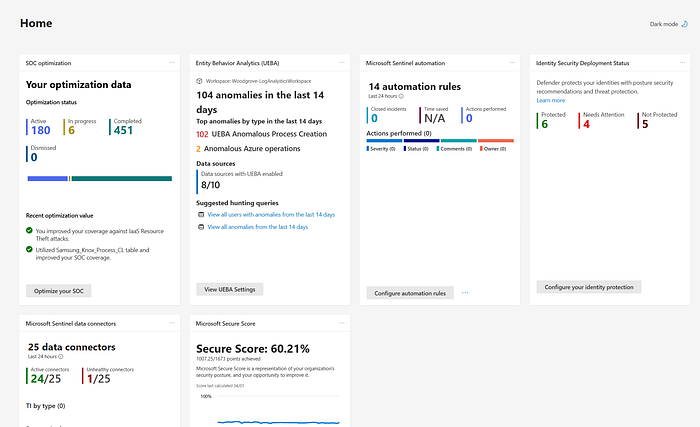Viewport: 700px width, 427px height.
Task: Click the orange Owner bar segment
Action: [x=496, y=141]
